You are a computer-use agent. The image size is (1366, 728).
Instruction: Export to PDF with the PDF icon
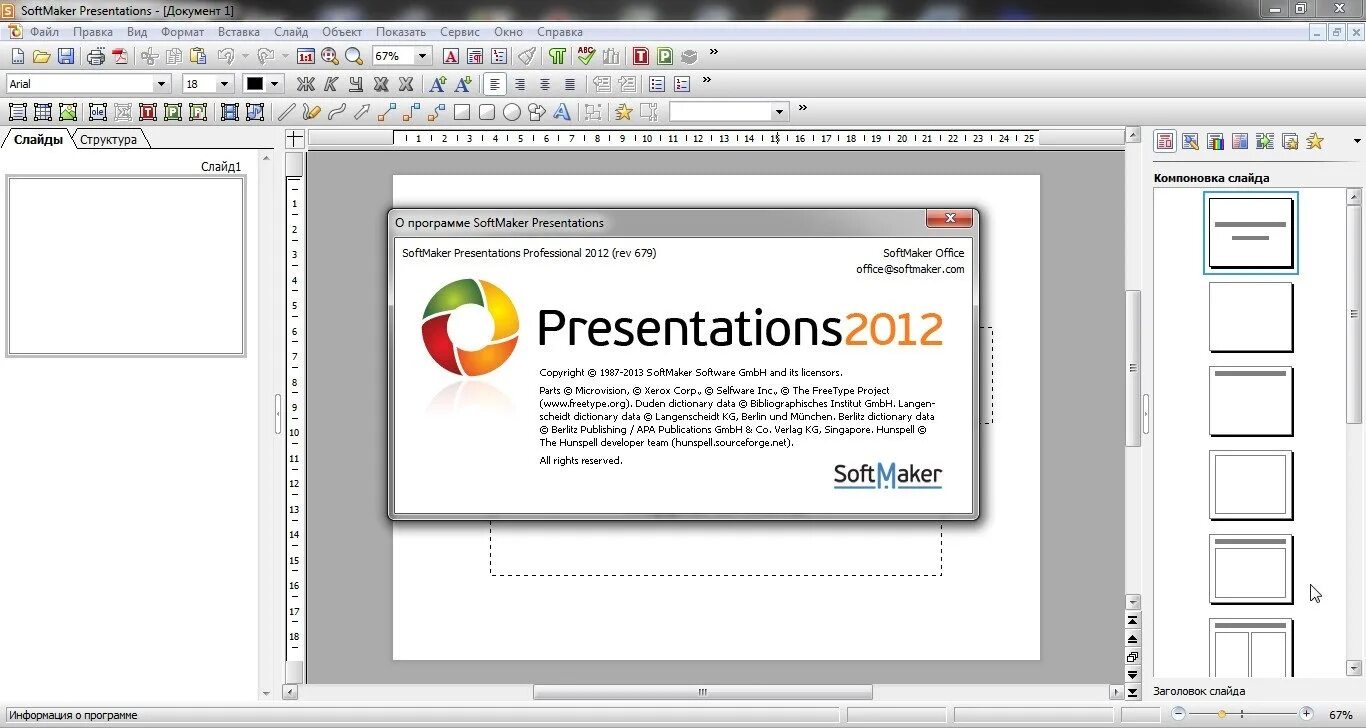click(120, 56)
